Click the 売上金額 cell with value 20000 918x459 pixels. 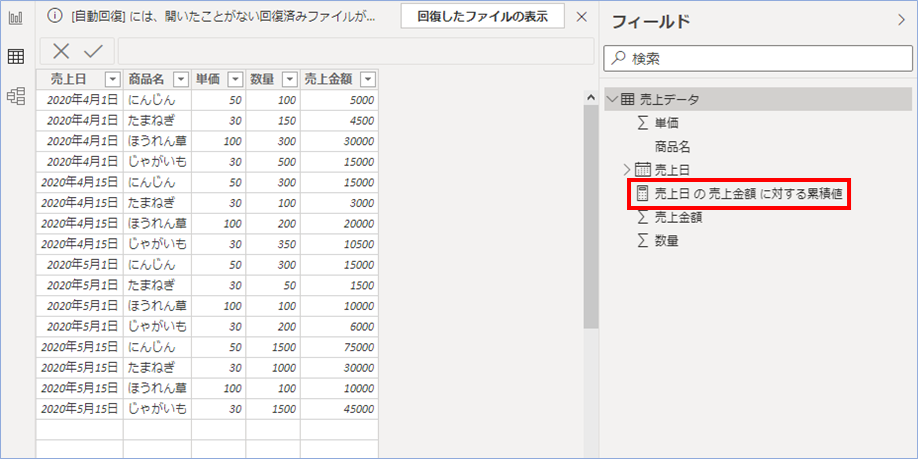tap(340, 224)
